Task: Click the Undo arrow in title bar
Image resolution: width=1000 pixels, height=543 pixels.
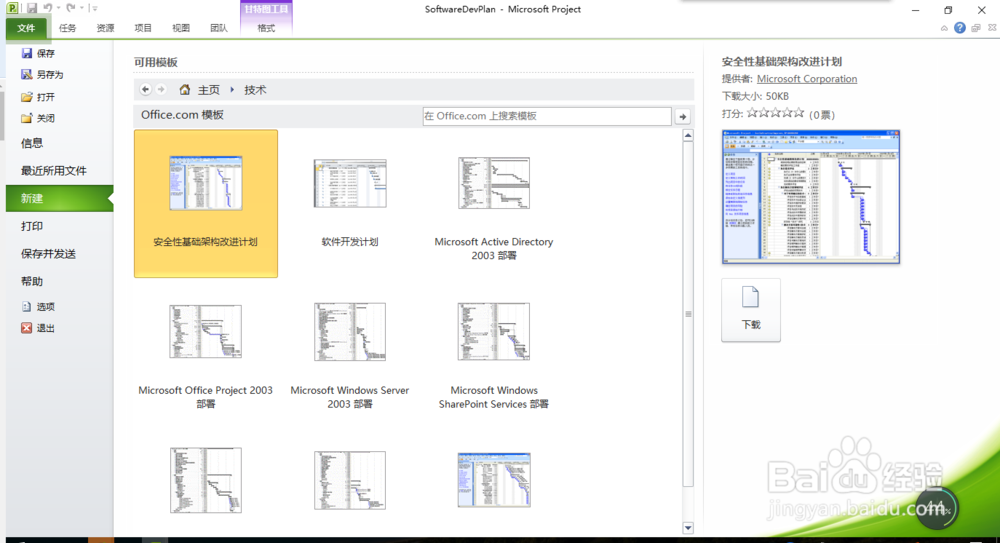Action: pos(48,8)
